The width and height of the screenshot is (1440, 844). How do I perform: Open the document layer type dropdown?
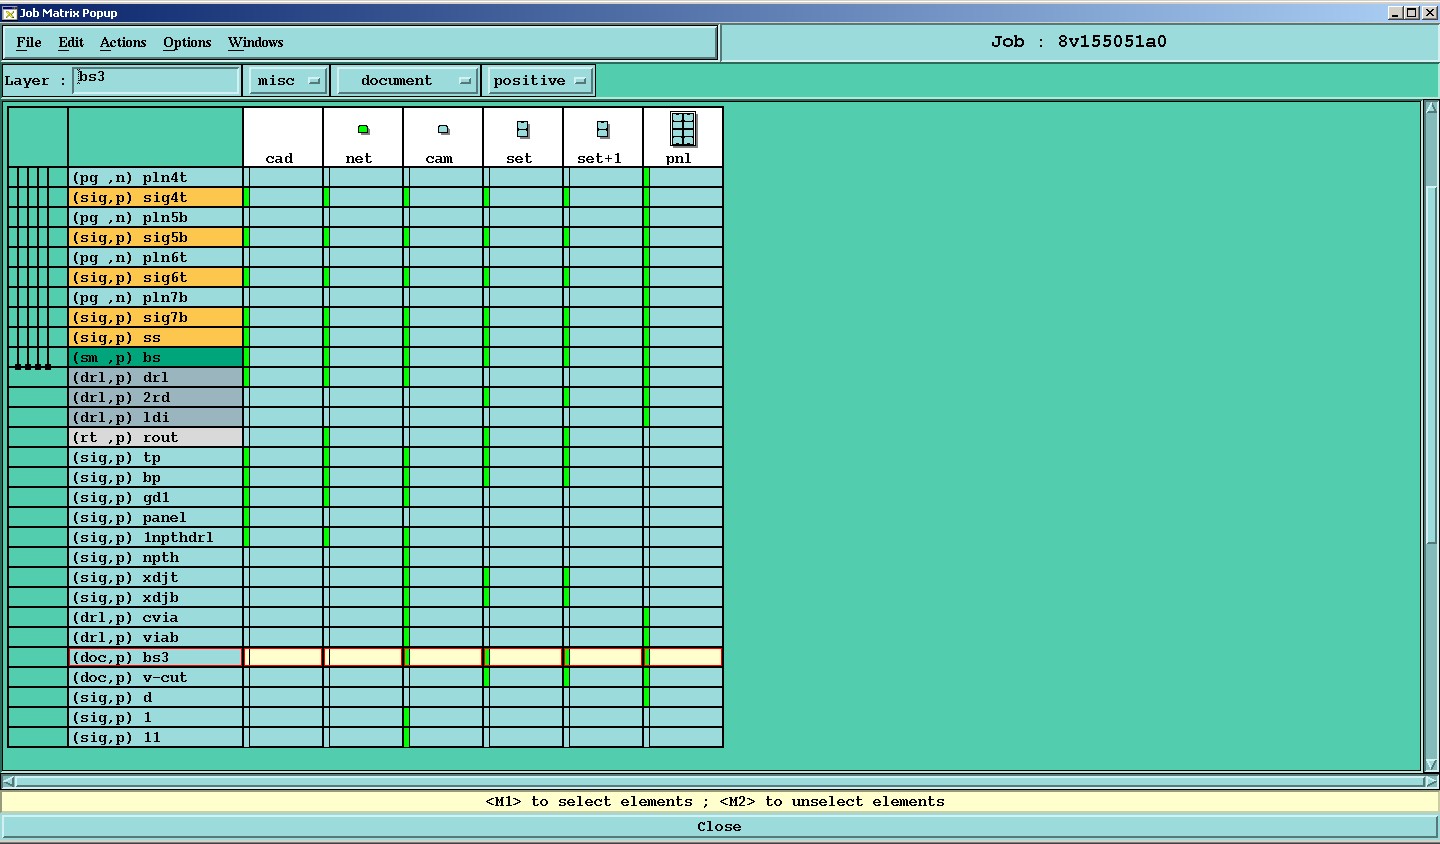(x=406, y=80)
